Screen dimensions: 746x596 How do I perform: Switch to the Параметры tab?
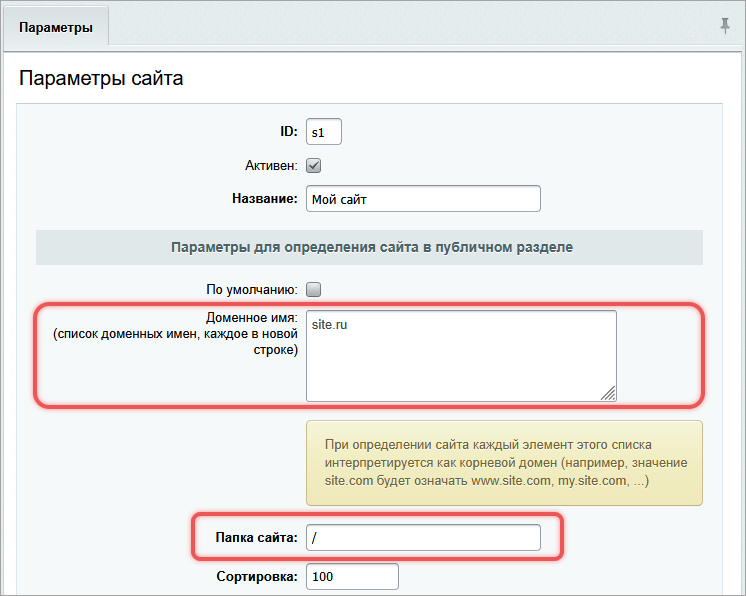coord(56,28)
